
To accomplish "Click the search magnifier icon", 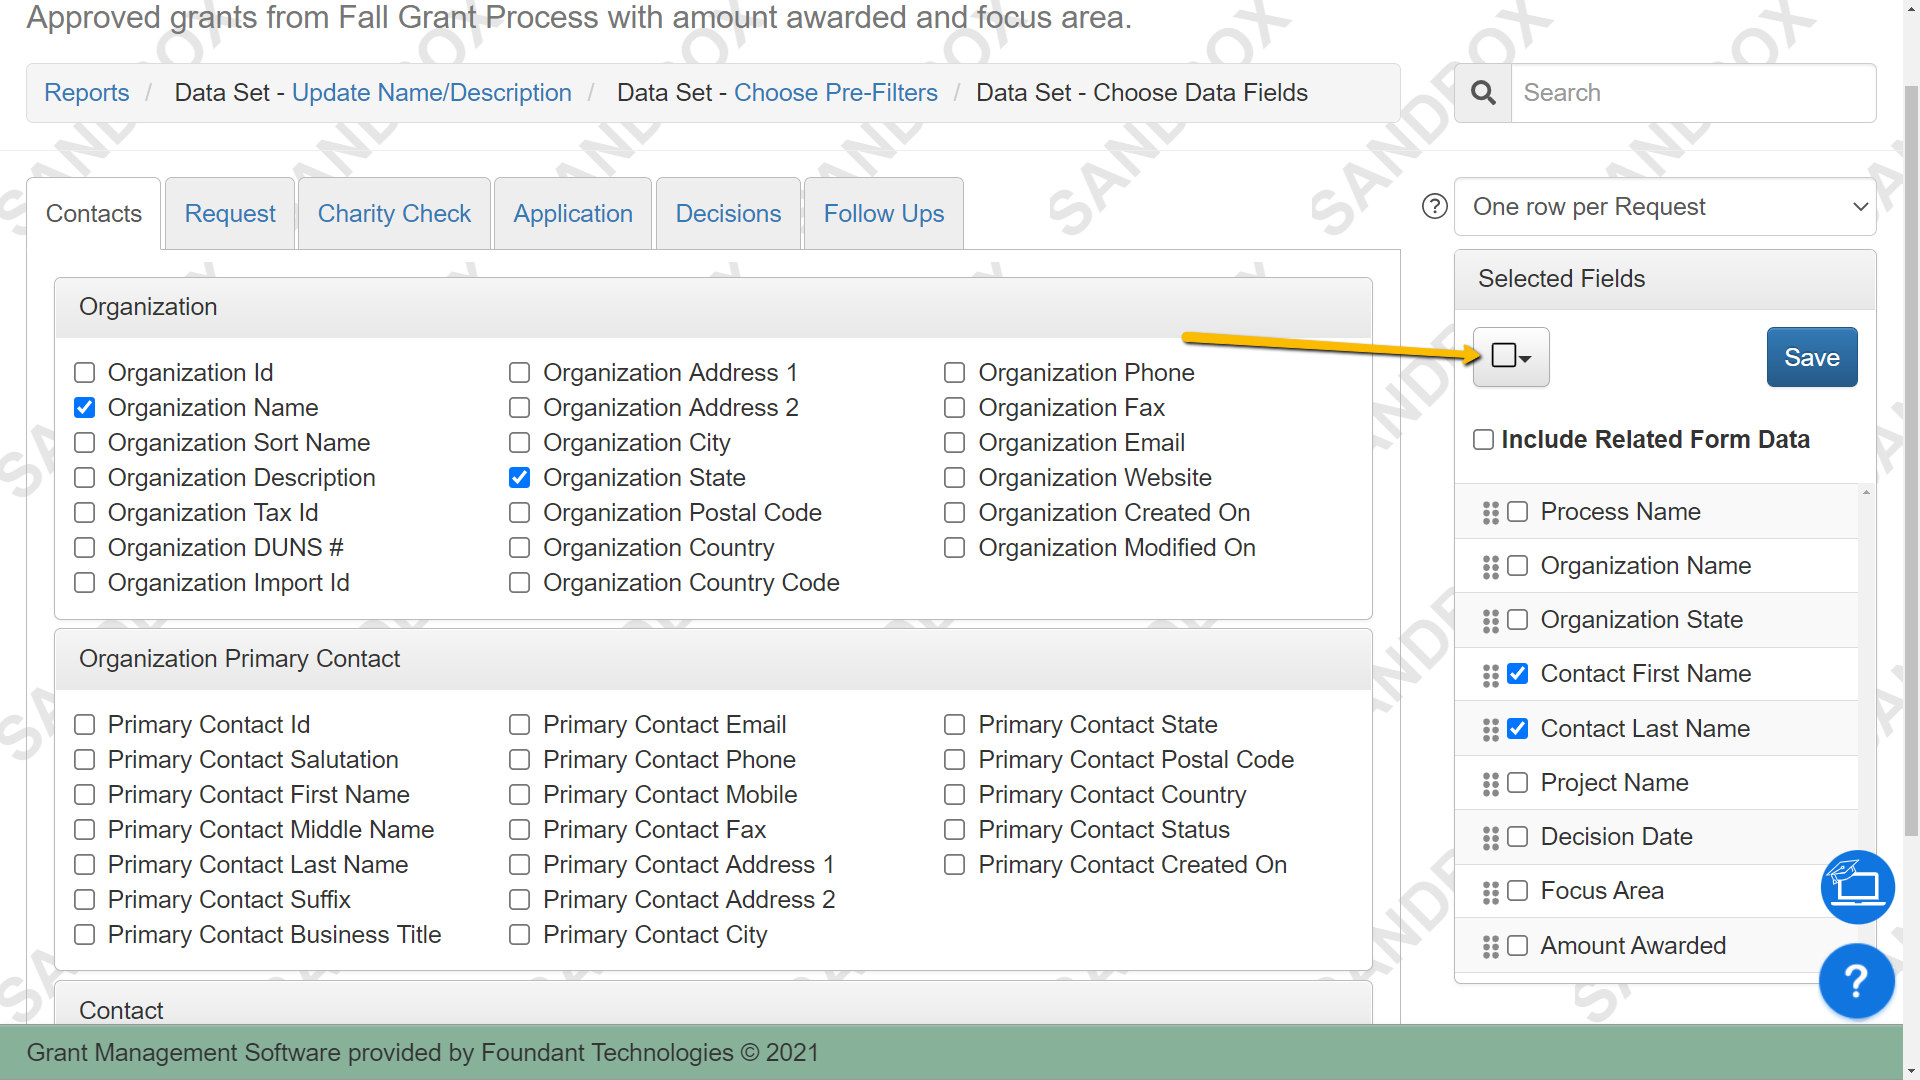I will [x=1483, y=93].
